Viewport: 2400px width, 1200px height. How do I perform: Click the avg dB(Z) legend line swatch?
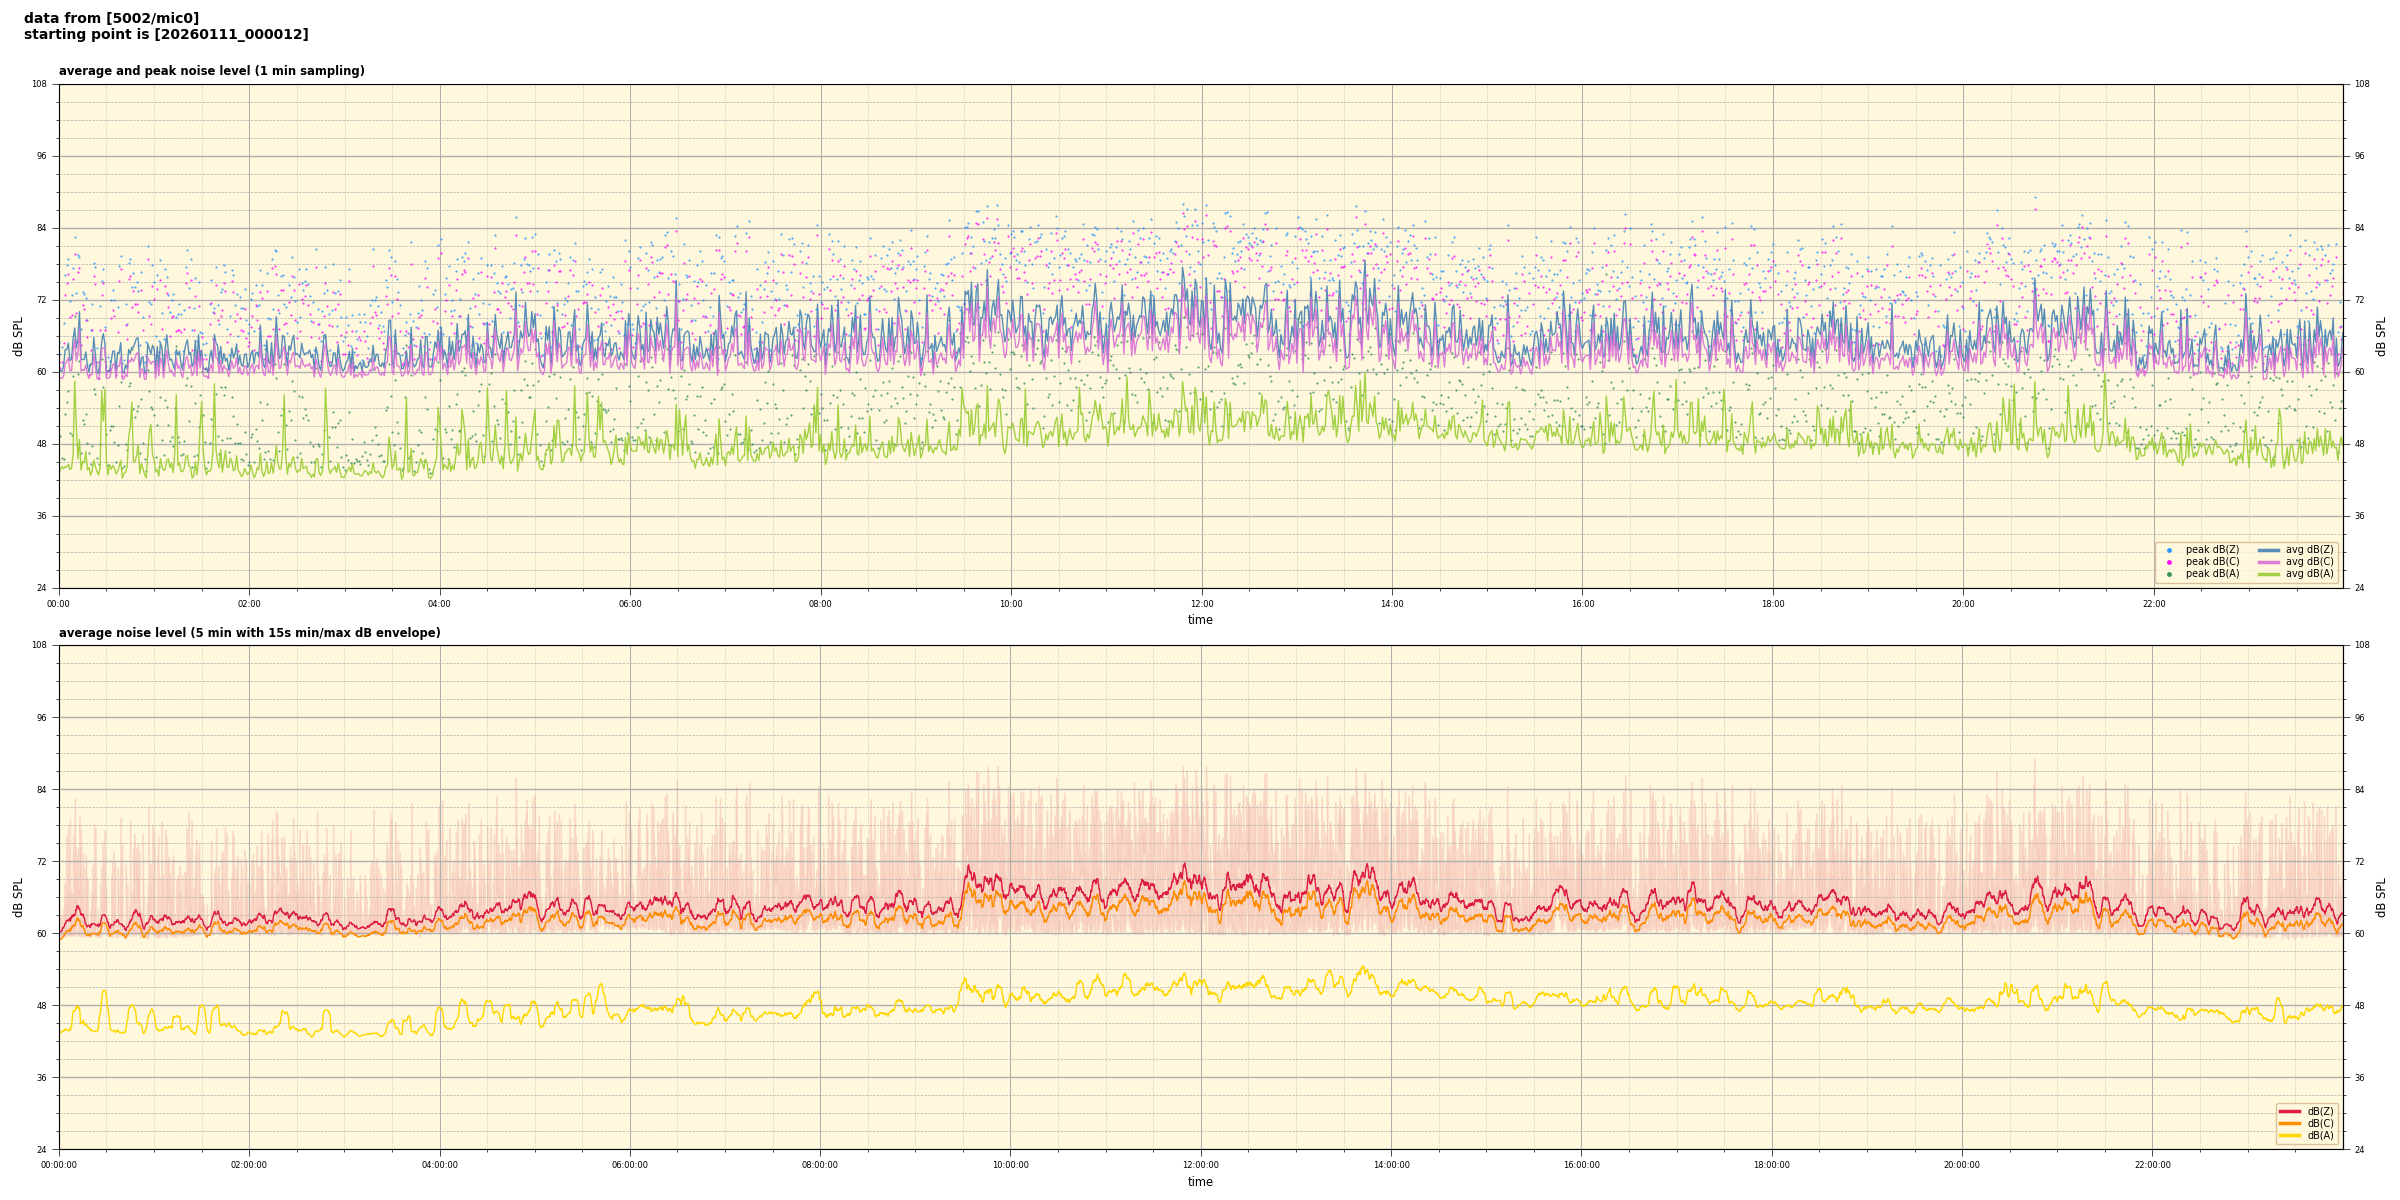pos(2268,550)
